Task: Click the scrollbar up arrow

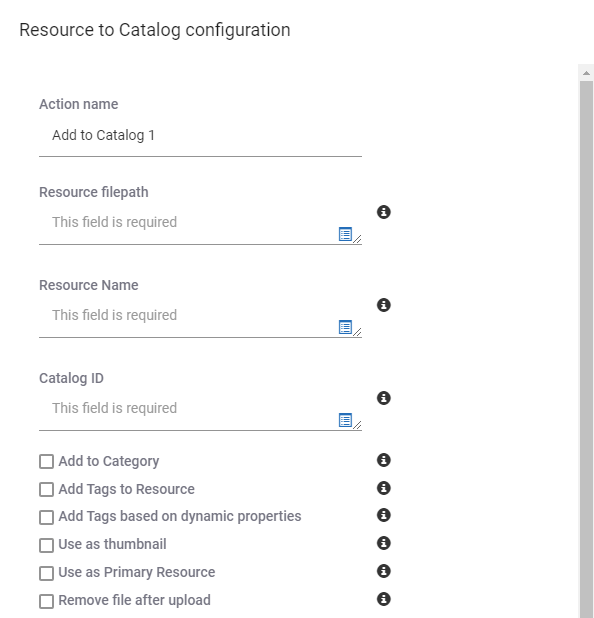Action: pyautogui.click(x=586, y=73)
